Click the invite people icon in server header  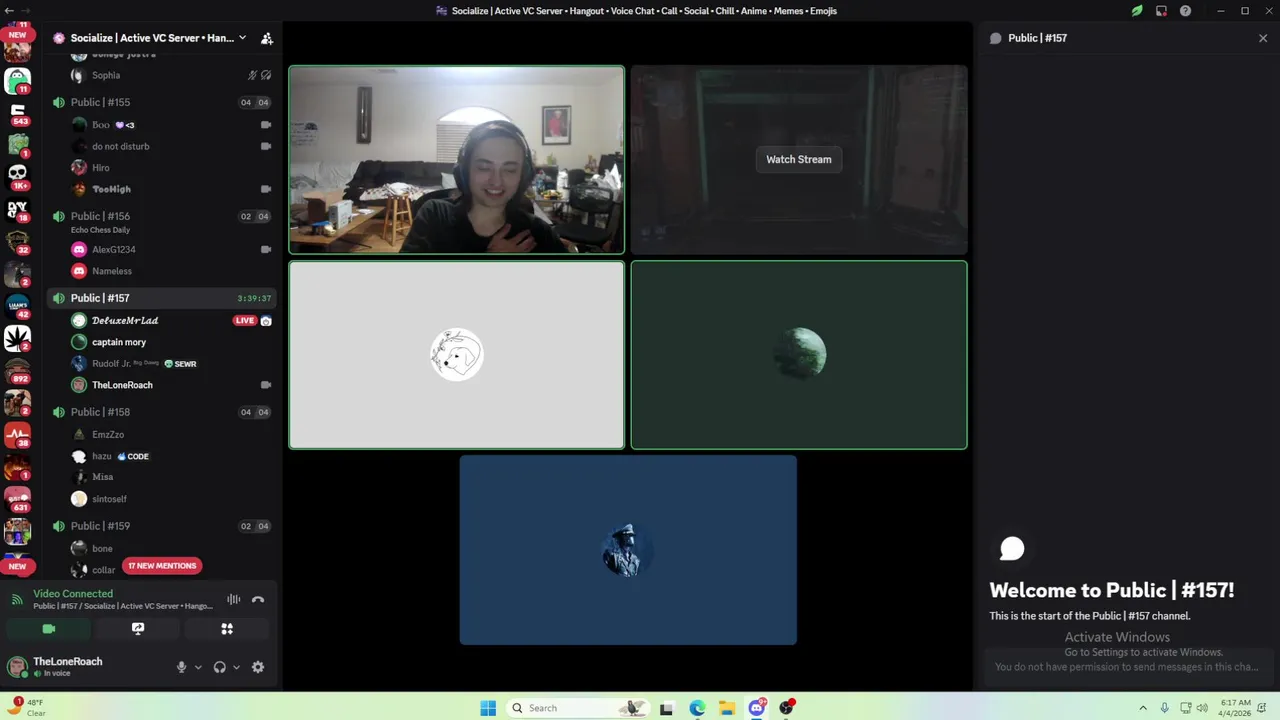pyautogui.click(x=266, y=38)
